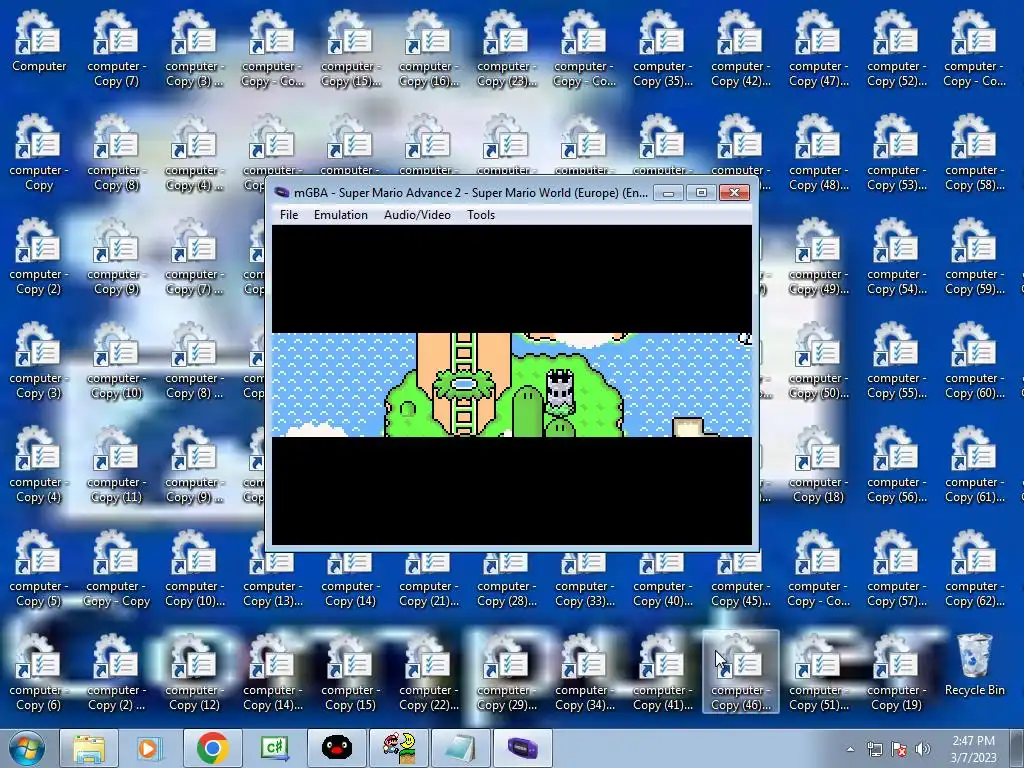Maximize the mGBA window

pos(701,193)
